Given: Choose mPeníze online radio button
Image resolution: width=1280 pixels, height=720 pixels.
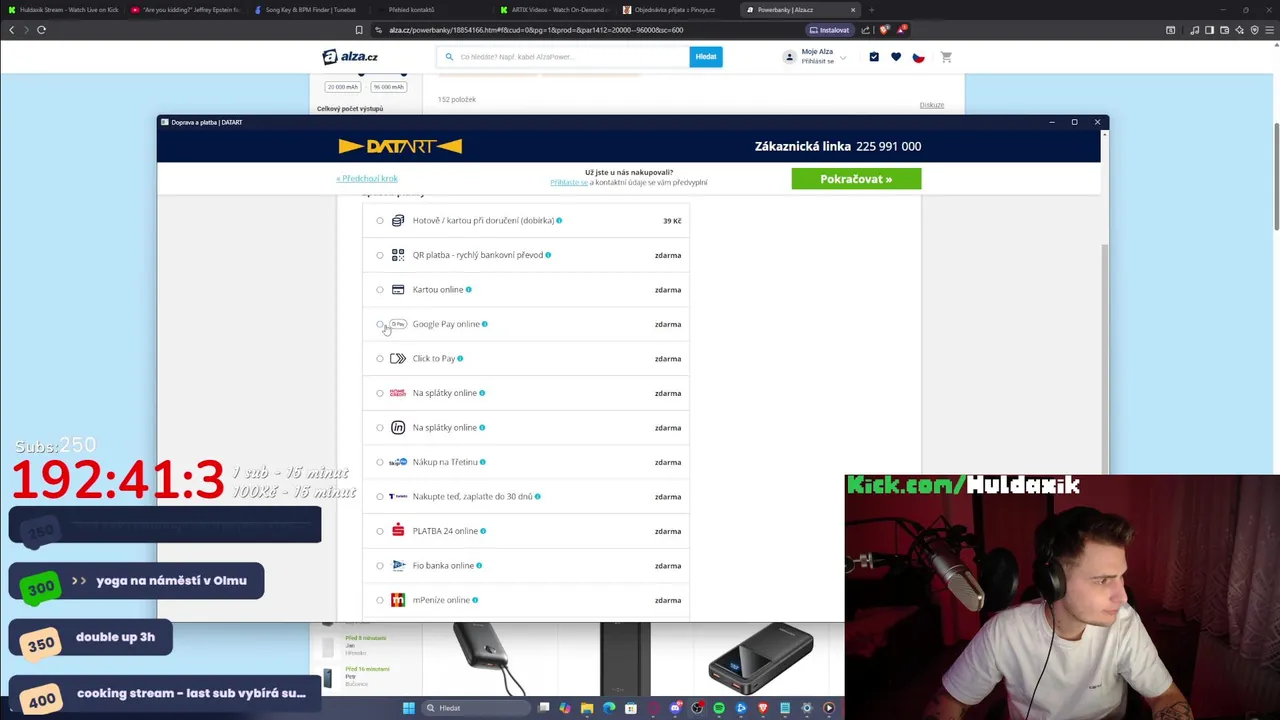Looking at the screenshot, I should [x=380, y=600].
